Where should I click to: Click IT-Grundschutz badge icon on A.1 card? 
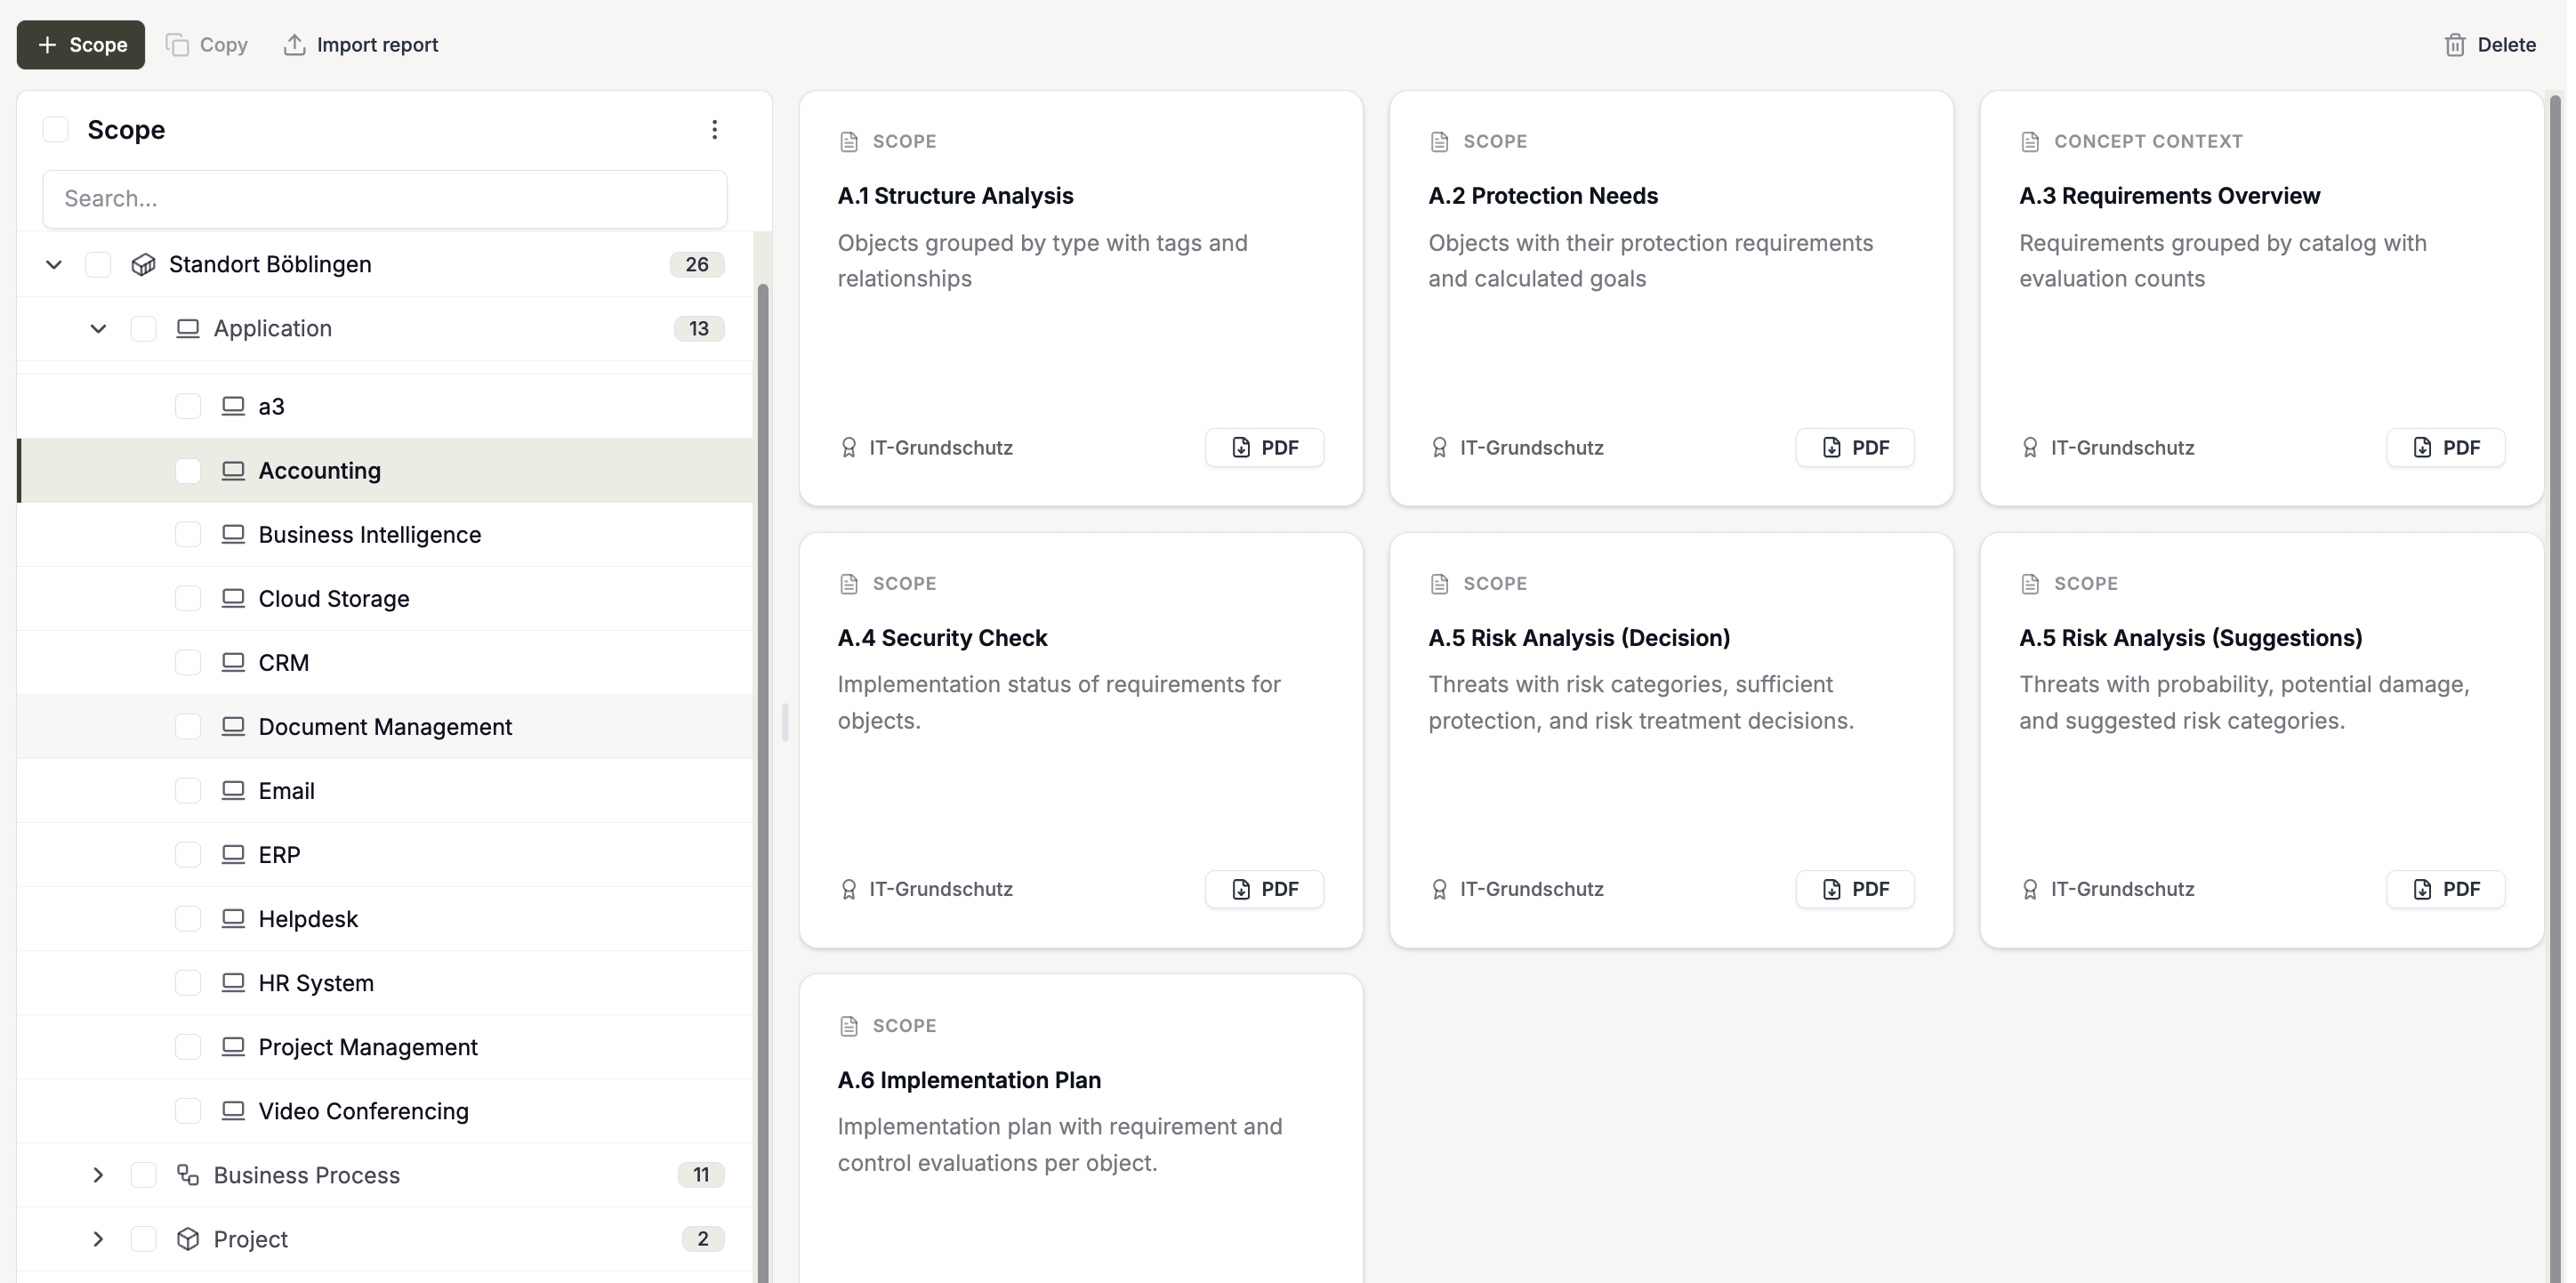(x=849, y=448)
